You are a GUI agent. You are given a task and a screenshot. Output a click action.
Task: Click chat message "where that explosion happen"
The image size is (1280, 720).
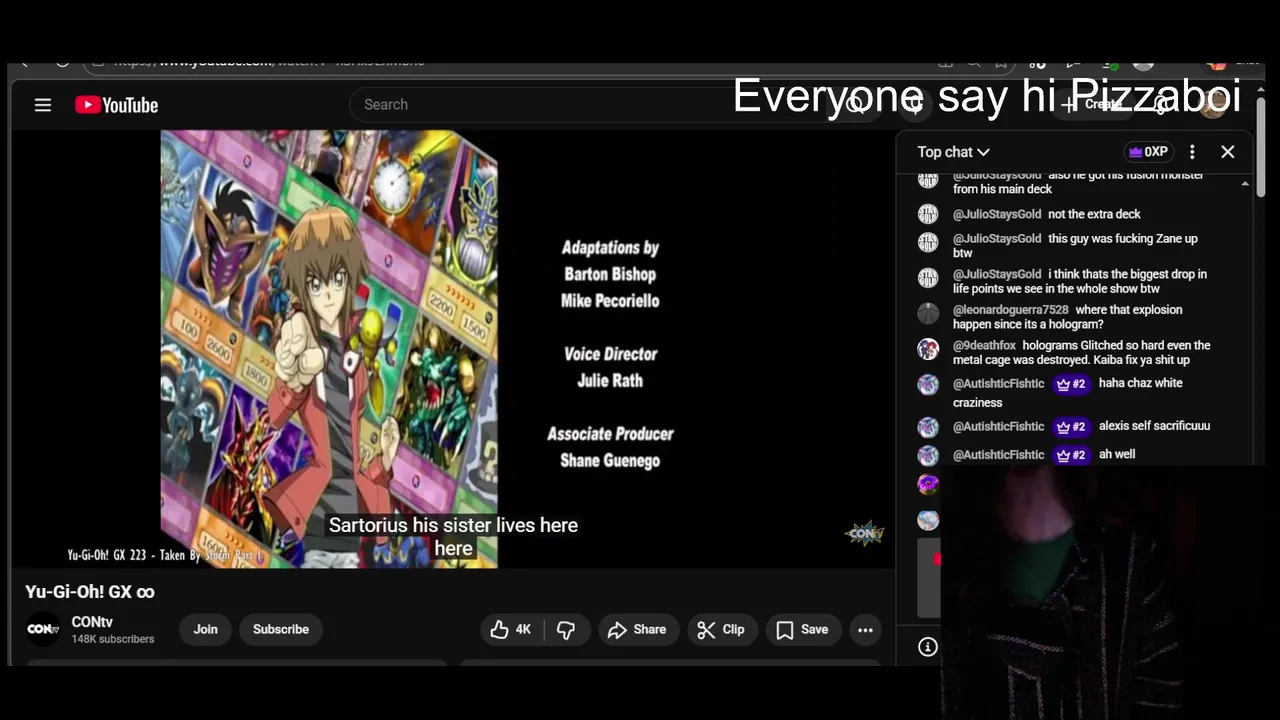1067,317
